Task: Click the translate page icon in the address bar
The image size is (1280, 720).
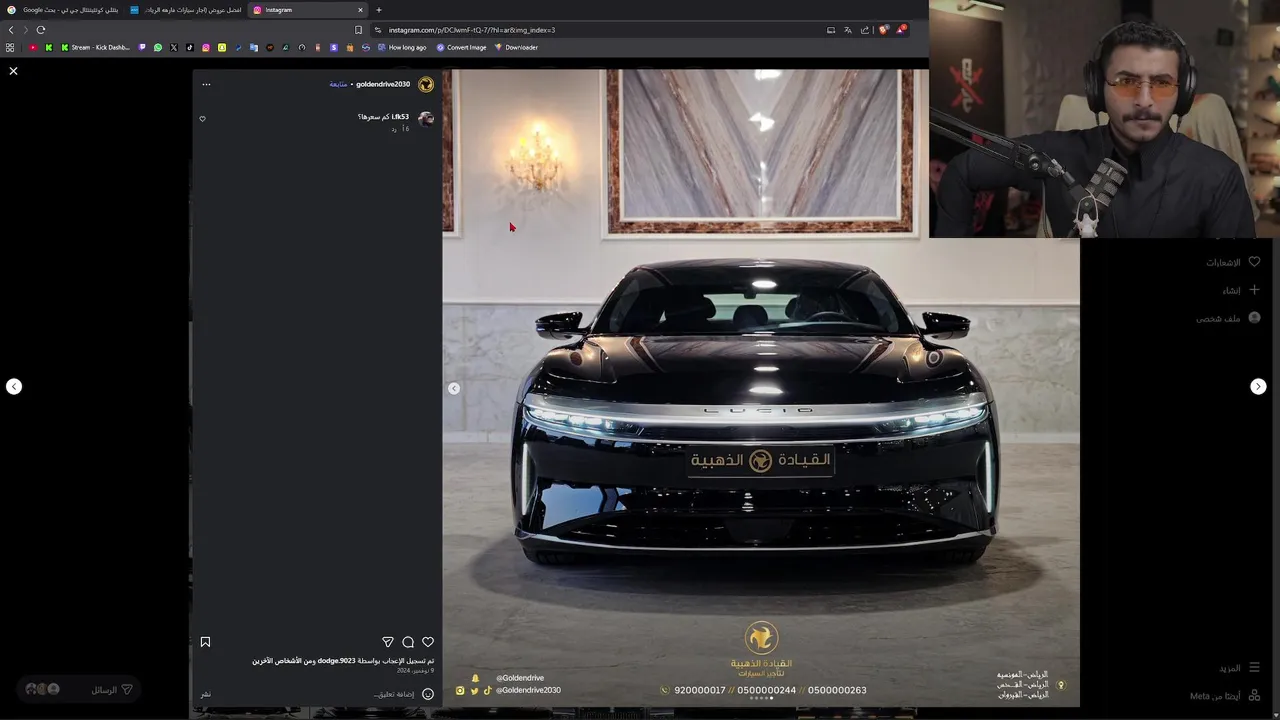Action: [848, 30]
